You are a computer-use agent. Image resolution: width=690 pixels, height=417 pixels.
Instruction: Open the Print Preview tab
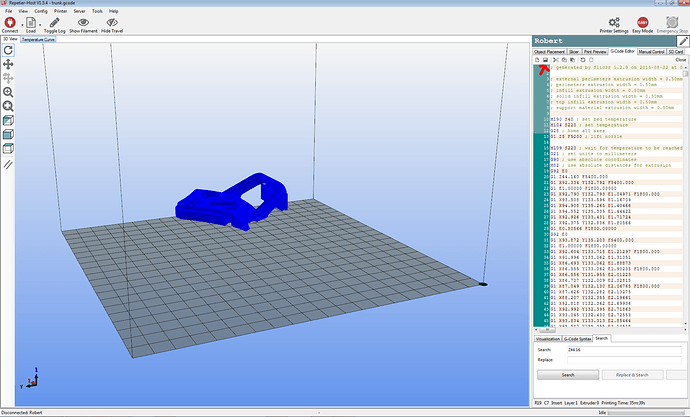[595, 52]
